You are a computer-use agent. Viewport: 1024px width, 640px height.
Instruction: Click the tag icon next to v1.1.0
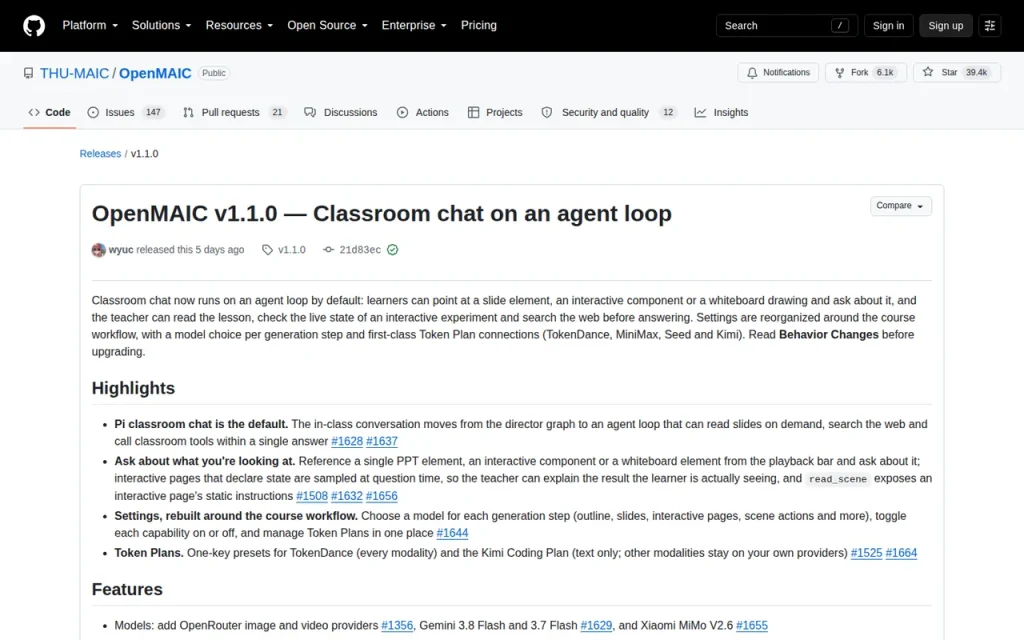[267, 249]
